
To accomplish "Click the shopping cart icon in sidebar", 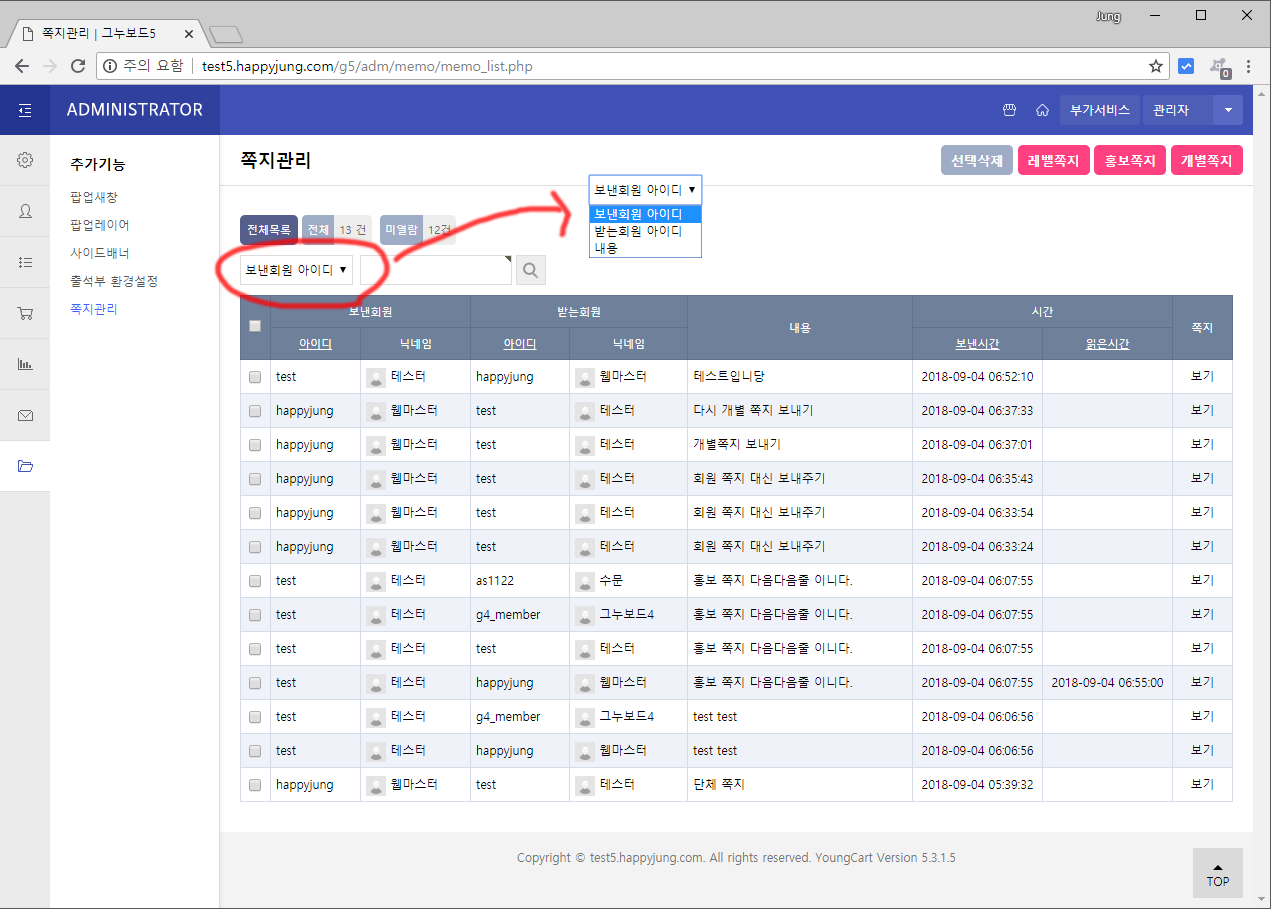I will pyautogui.click(x=25, y=313).
